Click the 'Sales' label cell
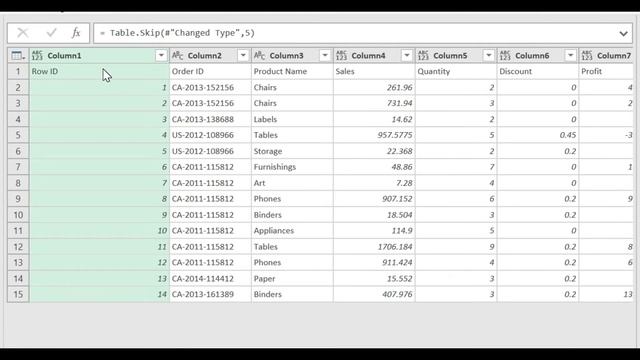640x360 pixels. 374,71
